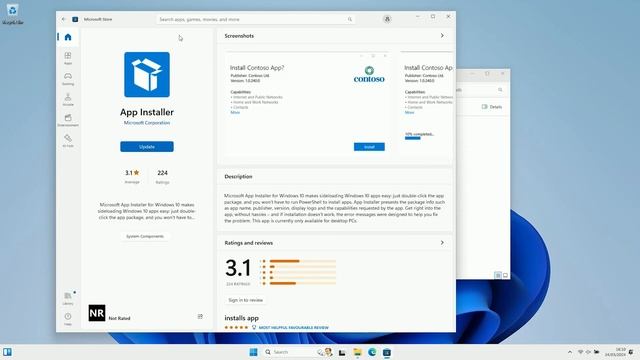Screen dimensions: 640x360
Task: Open the user profile account icon
Action: (387, 19)
